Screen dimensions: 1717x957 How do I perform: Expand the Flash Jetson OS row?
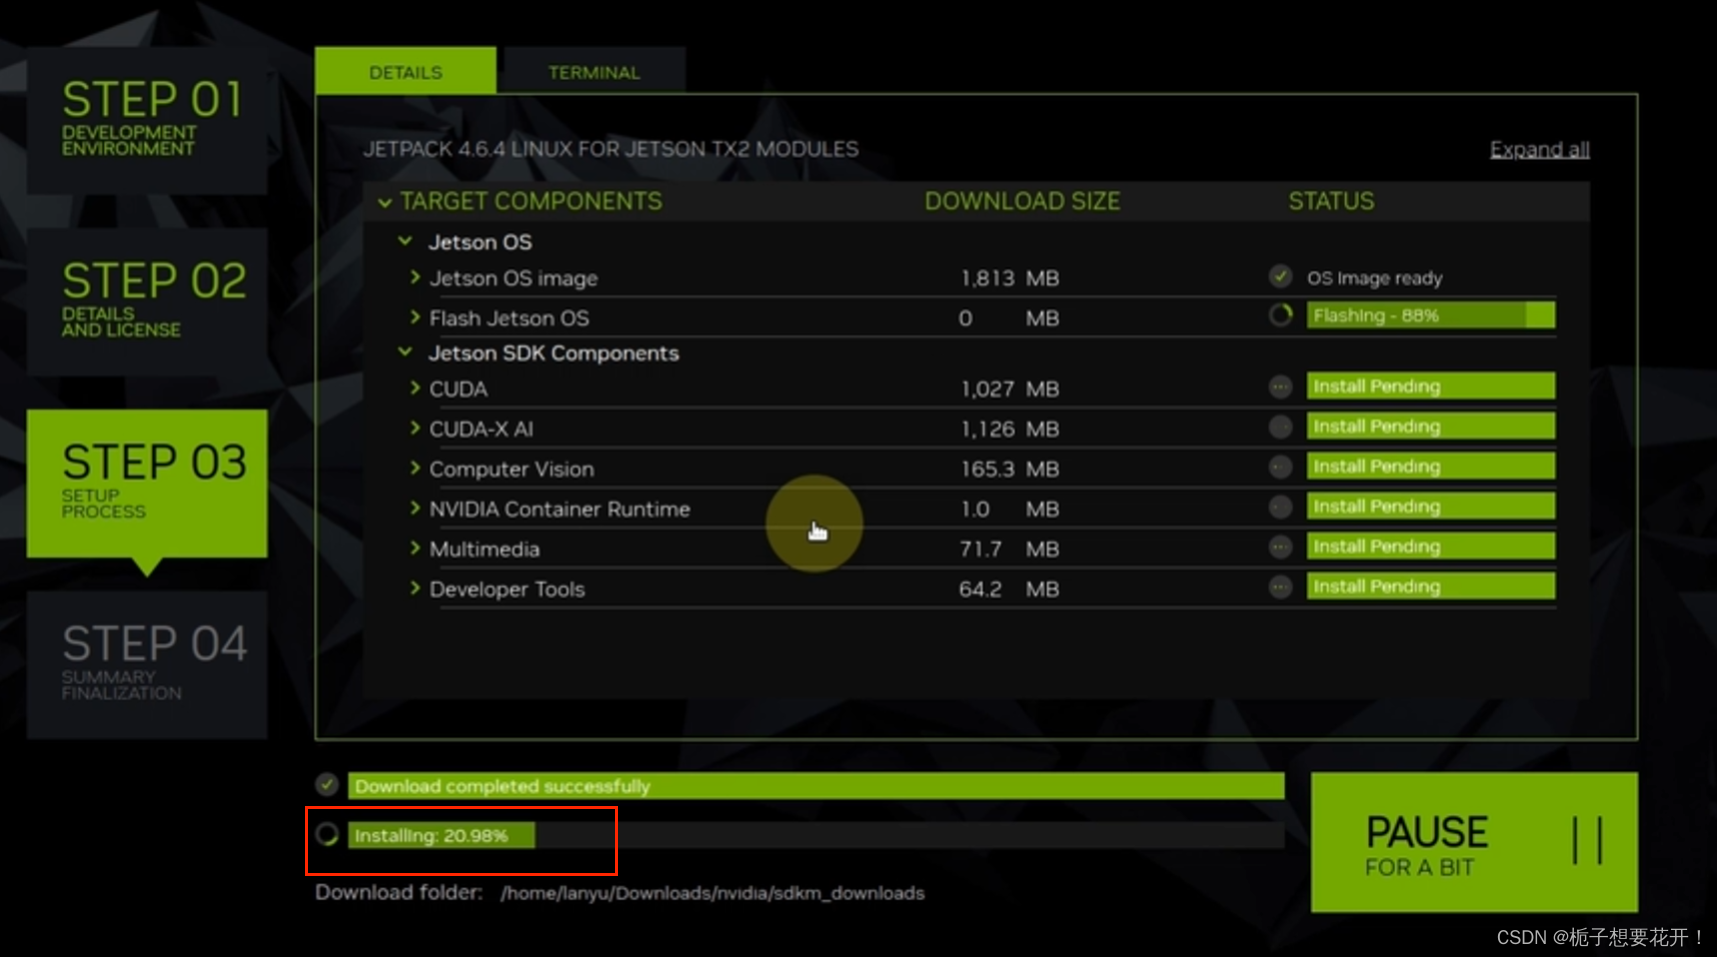click(x=415, y=317)
